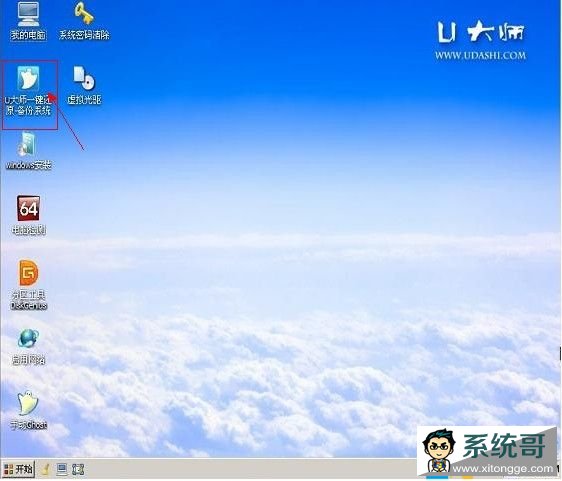This screenshot has height=481, width=562.
Task: Click the www.xitongge.com watermark link
Action: click(x=503, y=468)
